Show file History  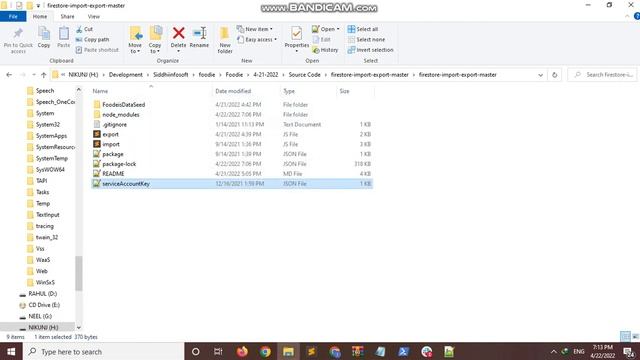tap(325, 50)
